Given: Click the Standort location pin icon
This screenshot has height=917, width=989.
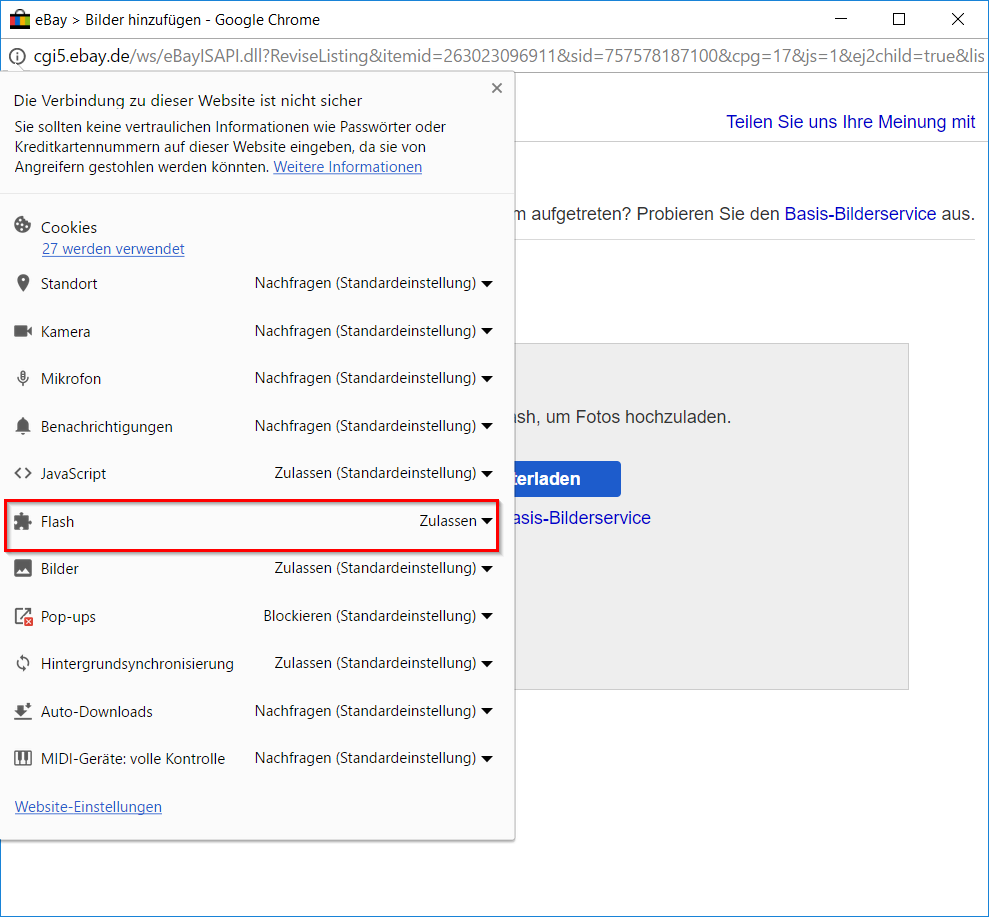Looking at the screenshot, I should pos(23,283).
